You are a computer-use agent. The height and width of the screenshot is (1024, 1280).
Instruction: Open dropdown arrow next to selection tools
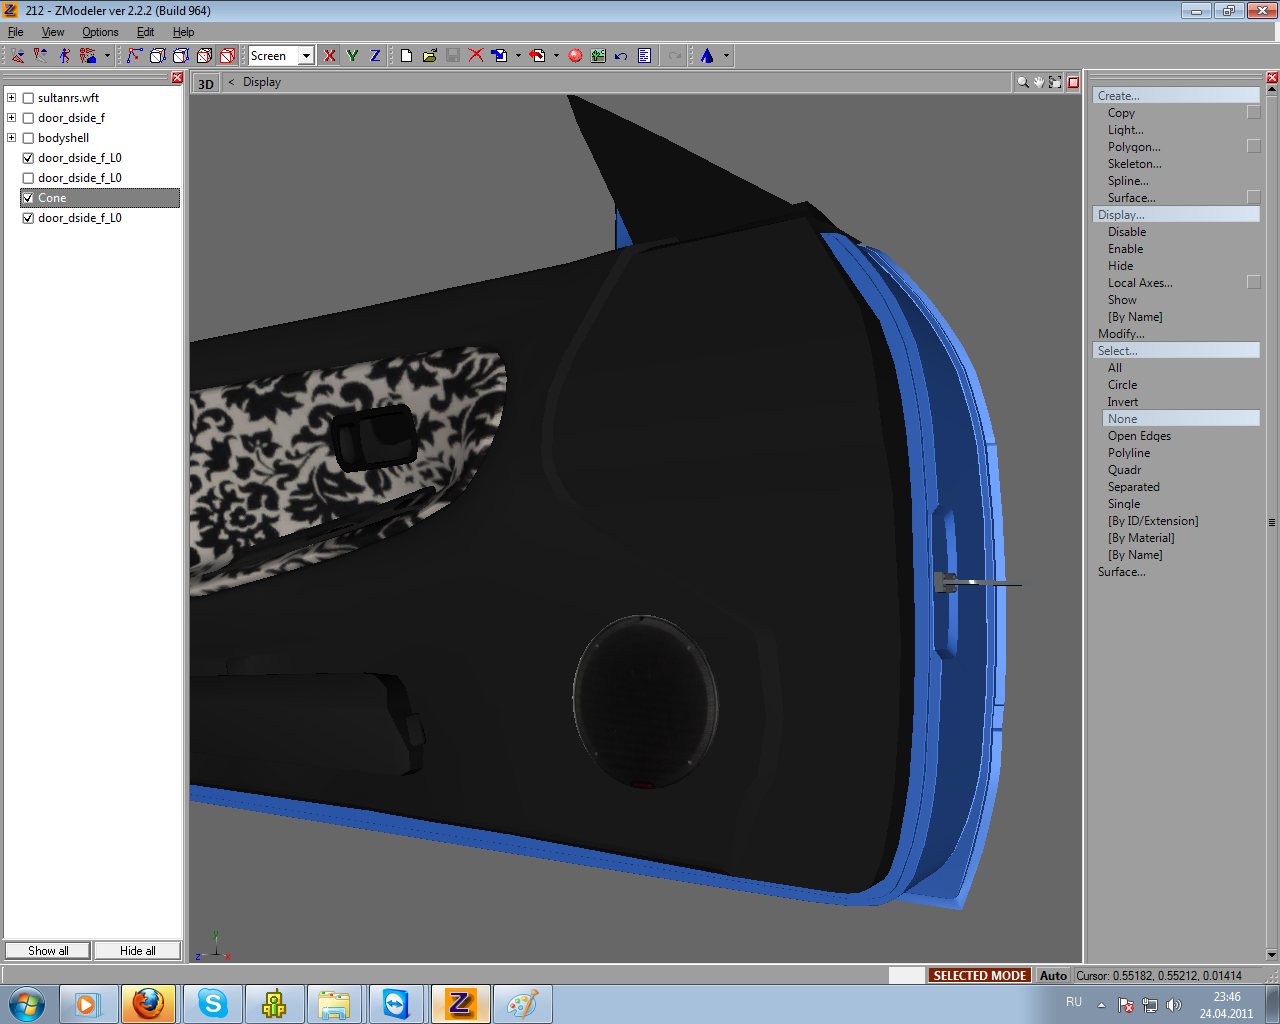(107, 56)
